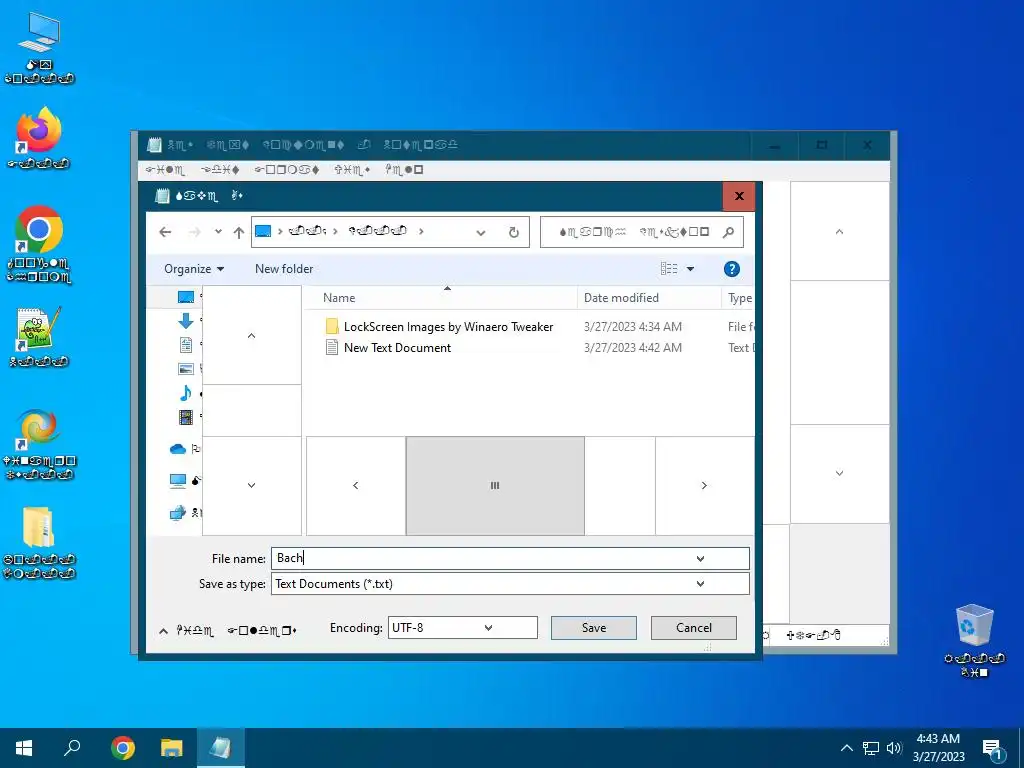
Task: Open the Windows Start menu
Action: point(24,748)
